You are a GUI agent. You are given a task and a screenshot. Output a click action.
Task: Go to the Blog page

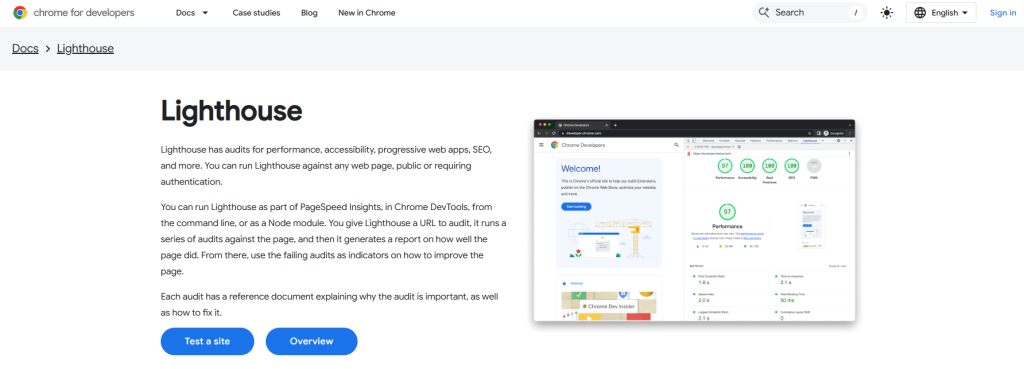tap(310, 12)
